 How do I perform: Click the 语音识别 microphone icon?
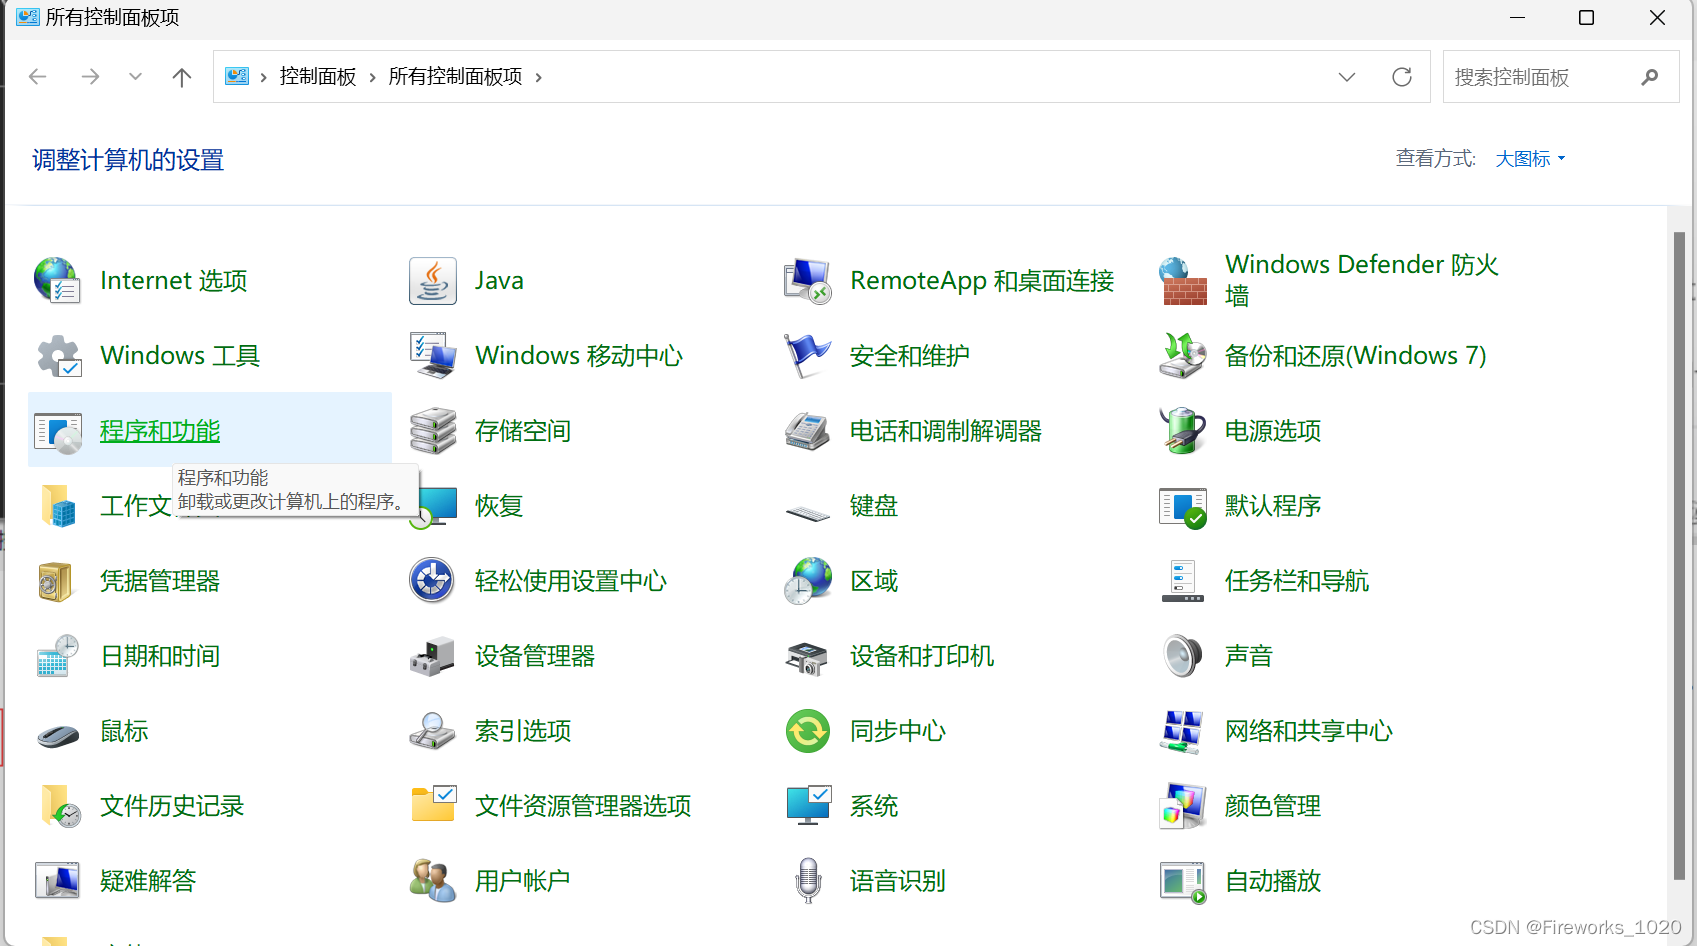point(808,881)
